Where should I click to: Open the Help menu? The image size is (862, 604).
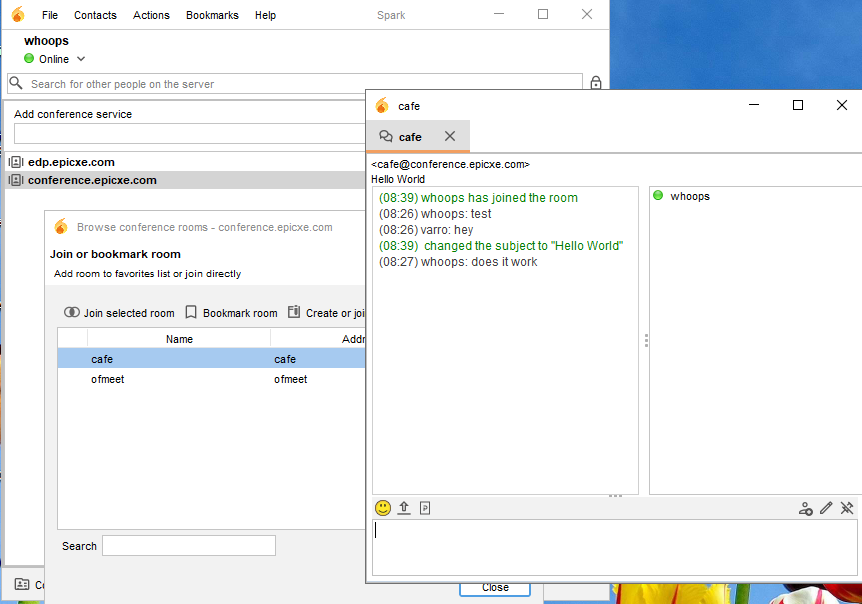point(265,15)
